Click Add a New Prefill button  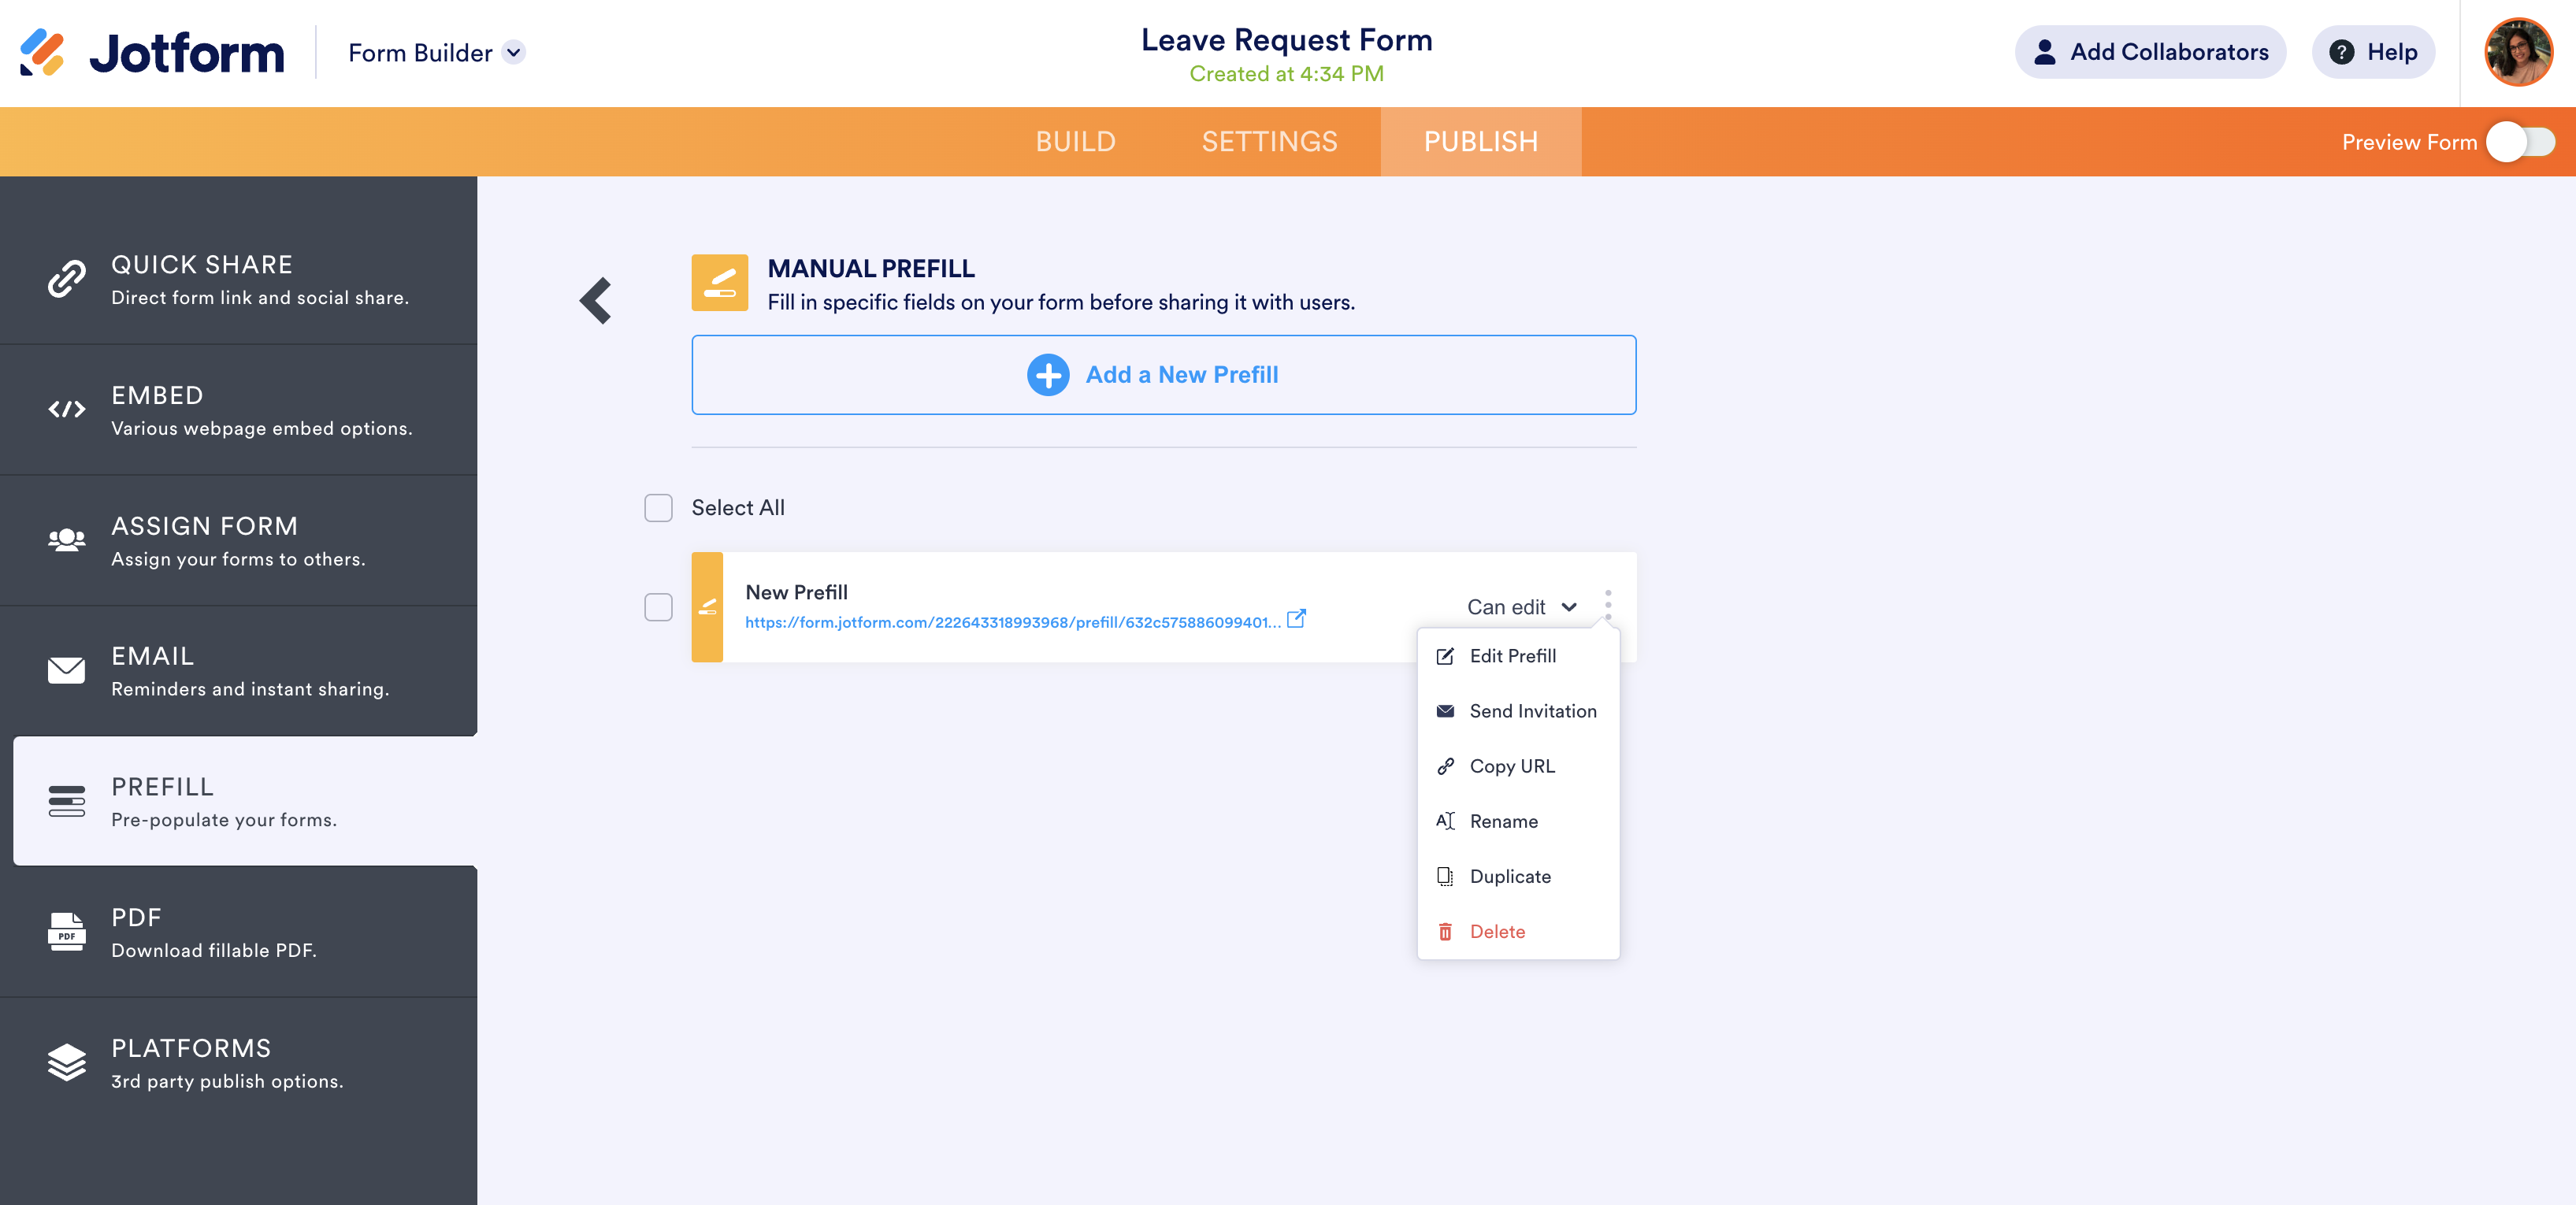(x=1163, y=375)
